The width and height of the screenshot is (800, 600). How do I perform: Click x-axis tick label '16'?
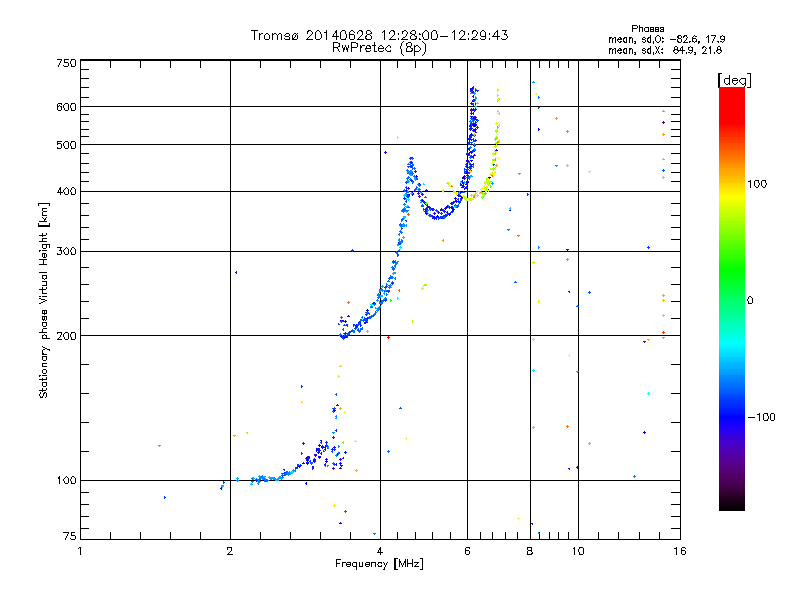(x=680, y=551)
